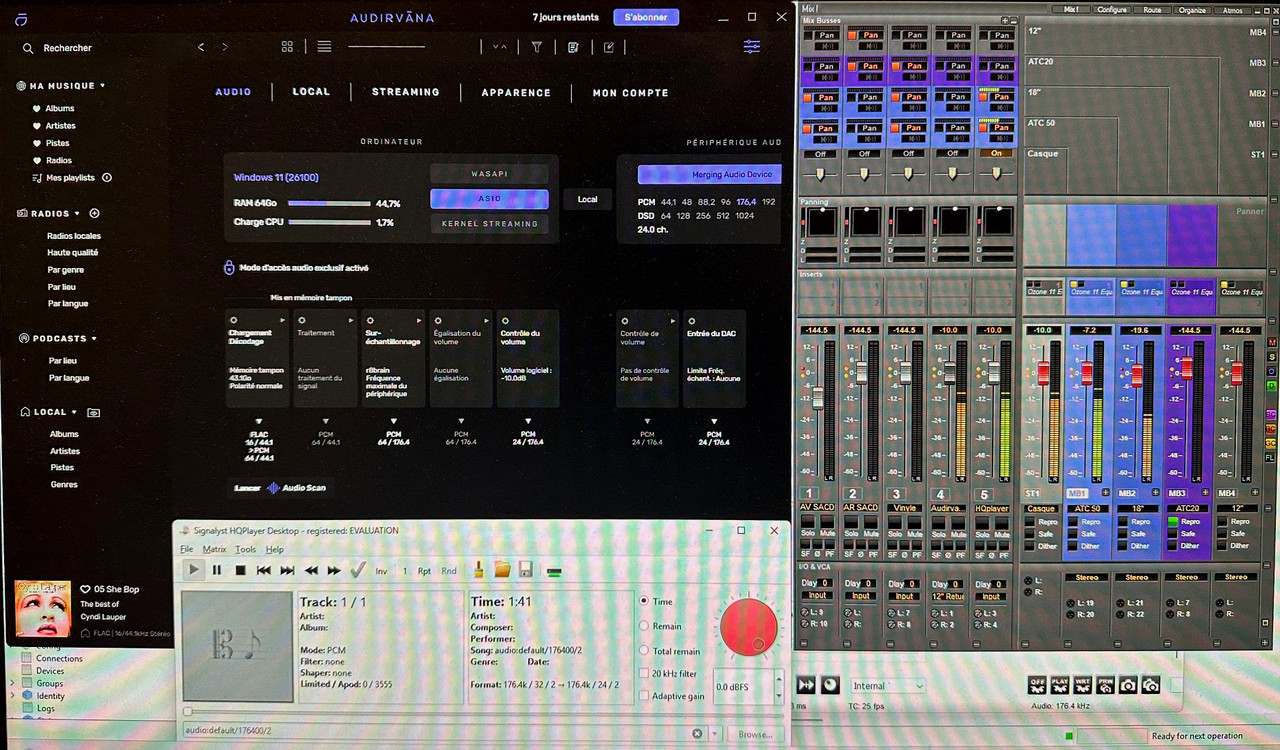The width and height of the screenshot is (1280, 750).
Task: Collapse the LOCAL sidebar section arrow
Action: point(76,411)
